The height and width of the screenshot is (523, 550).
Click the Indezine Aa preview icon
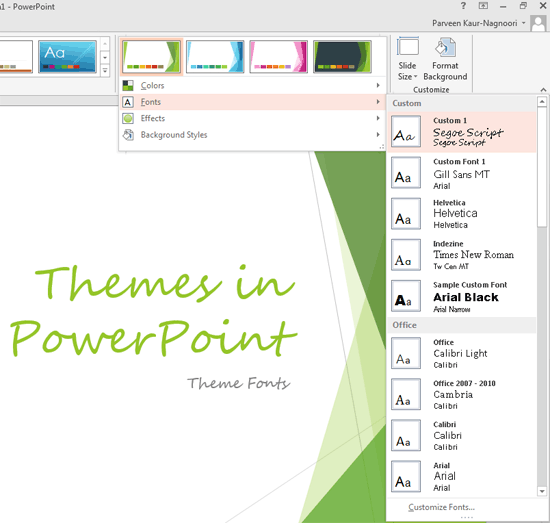(x=406, y=255)
